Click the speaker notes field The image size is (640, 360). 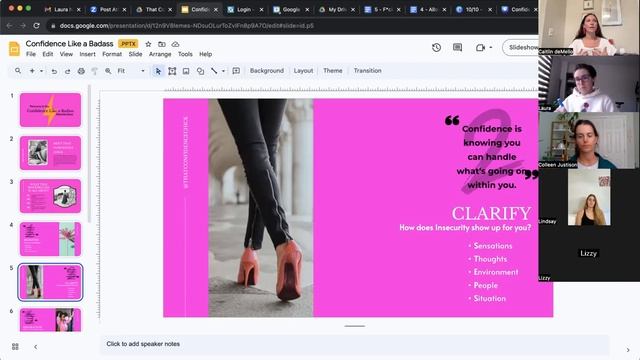pyautogui.click(x=354, y=344)
